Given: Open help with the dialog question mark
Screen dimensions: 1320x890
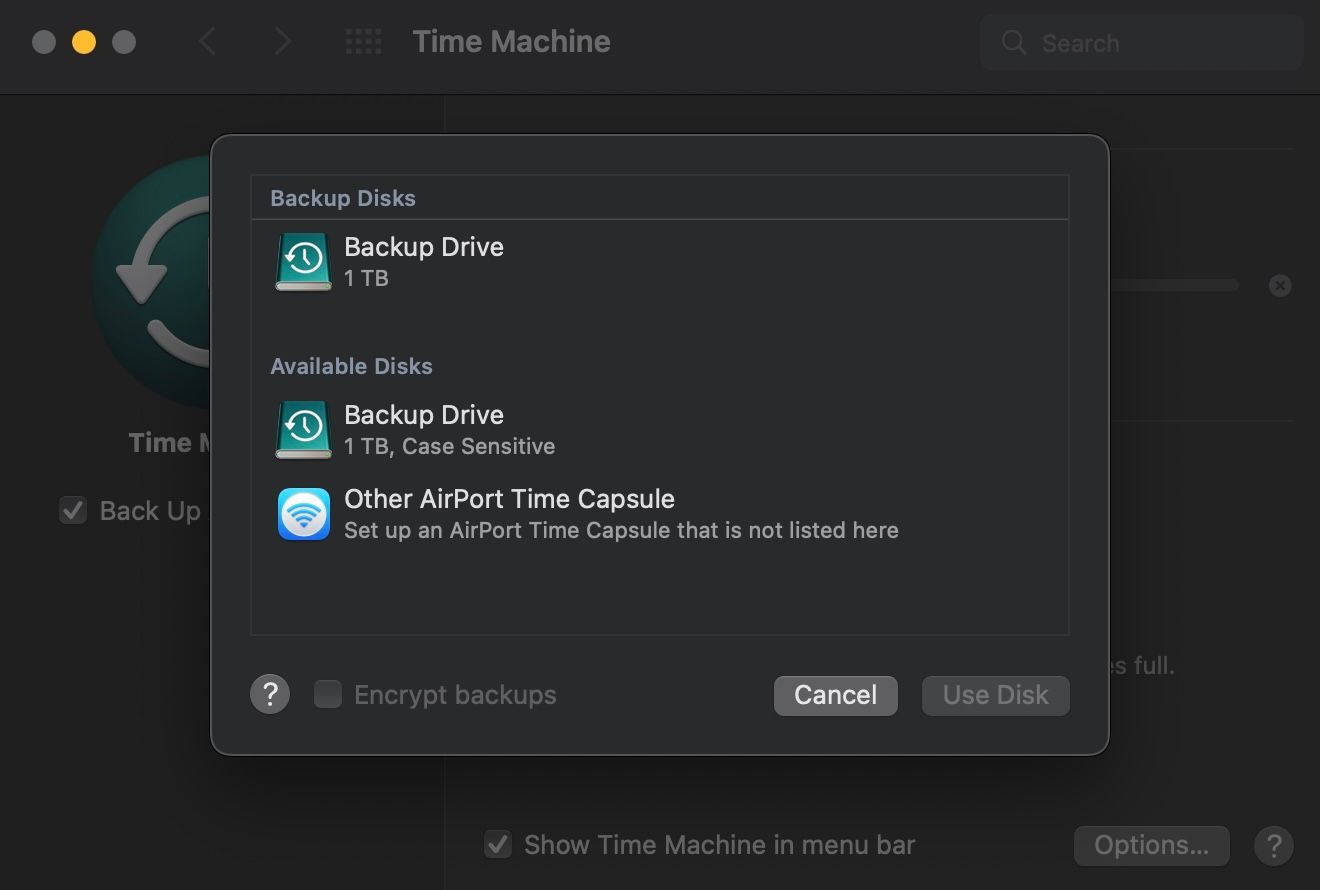Looking at the screenshot, I should tap(270, 694).
